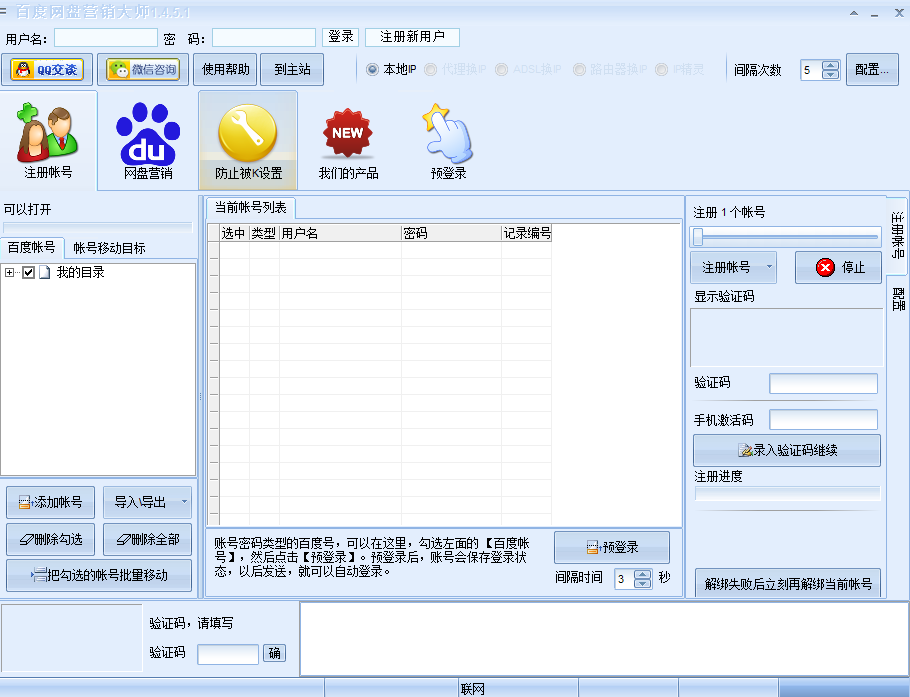Click 注册新用户 to register new user

click(x=415, y=36)
